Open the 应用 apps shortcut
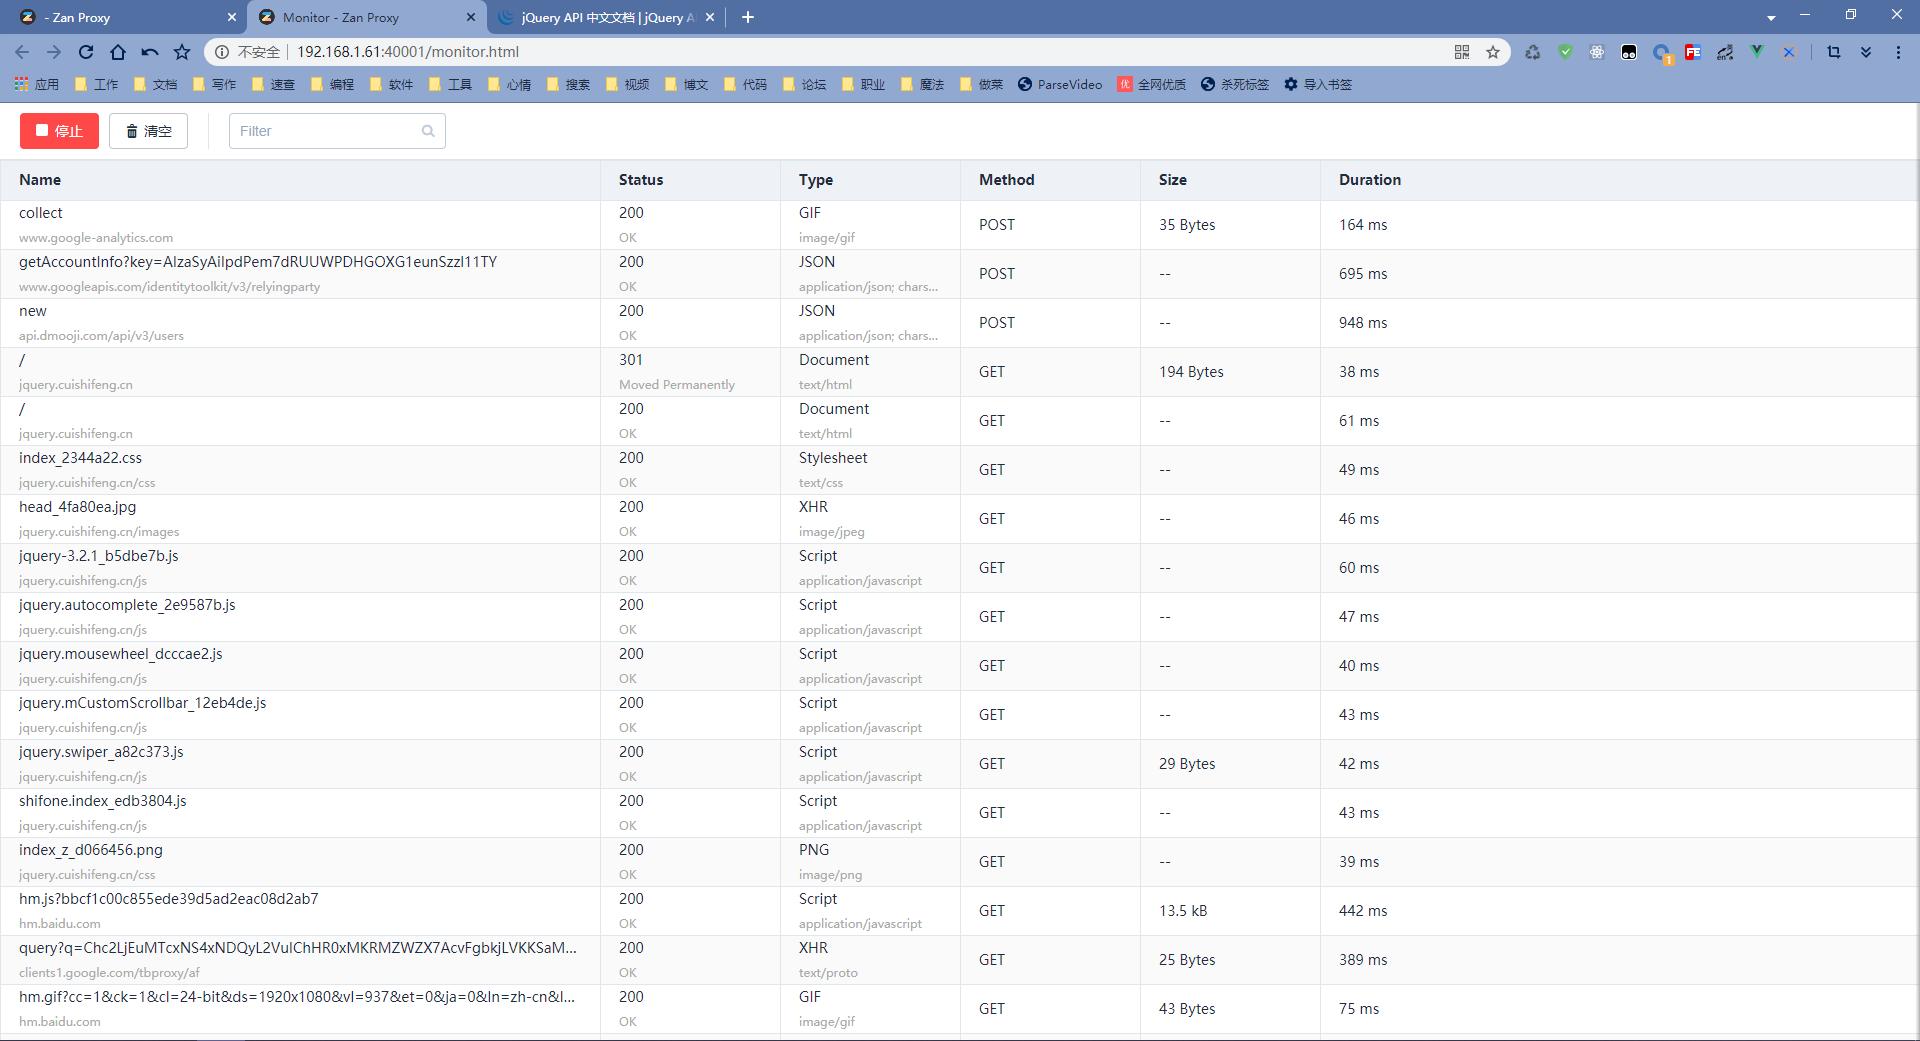Screen dimensions: 1920x1041 [37, 84]
